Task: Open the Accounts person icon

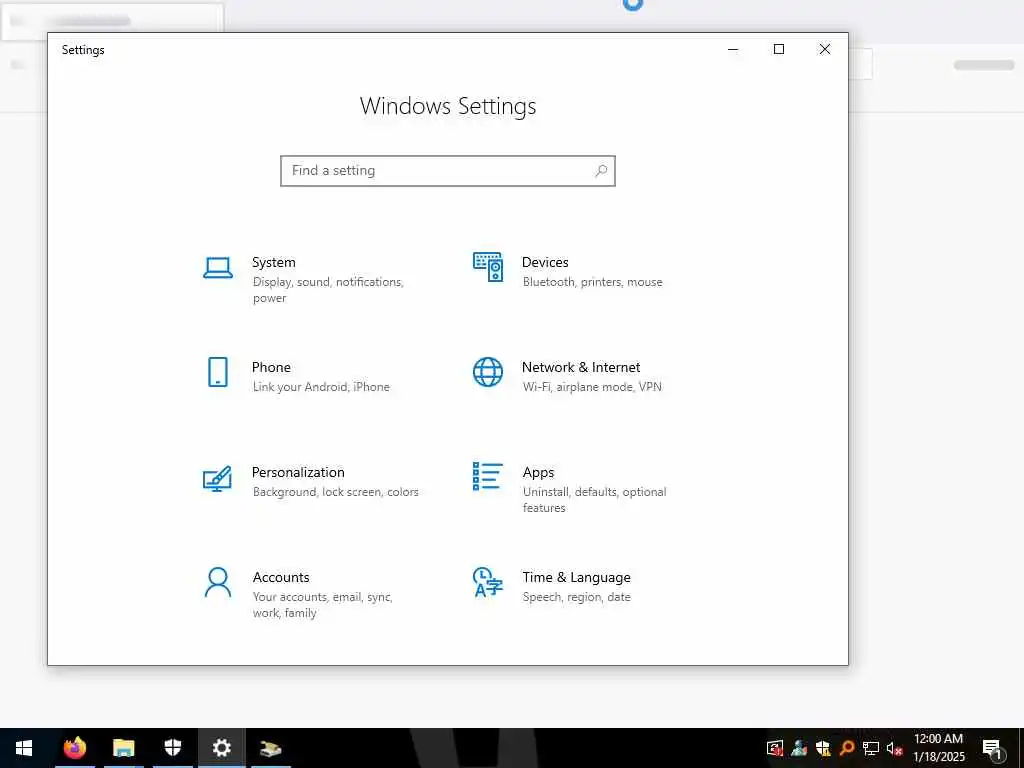Action: coord(217,583)
